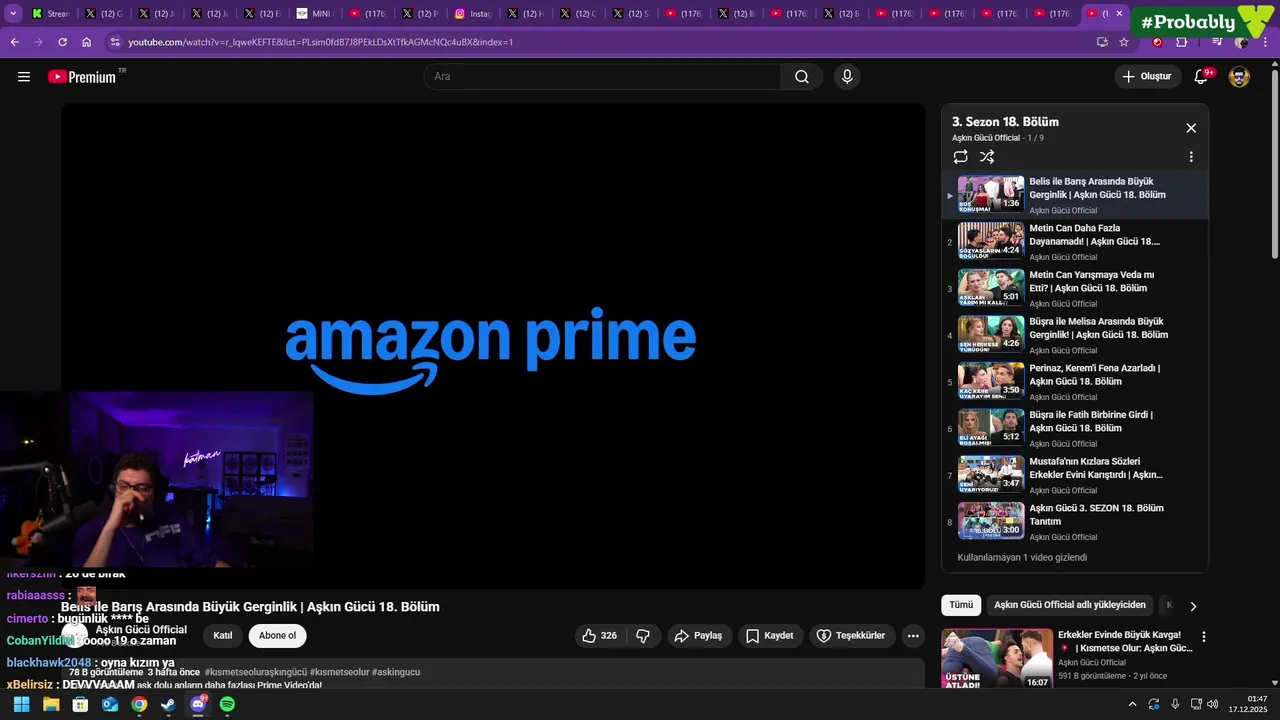The image size is (1280, 720).
Task: Click the Amazon Prime ad video player
Action: [x=492, y=346]
